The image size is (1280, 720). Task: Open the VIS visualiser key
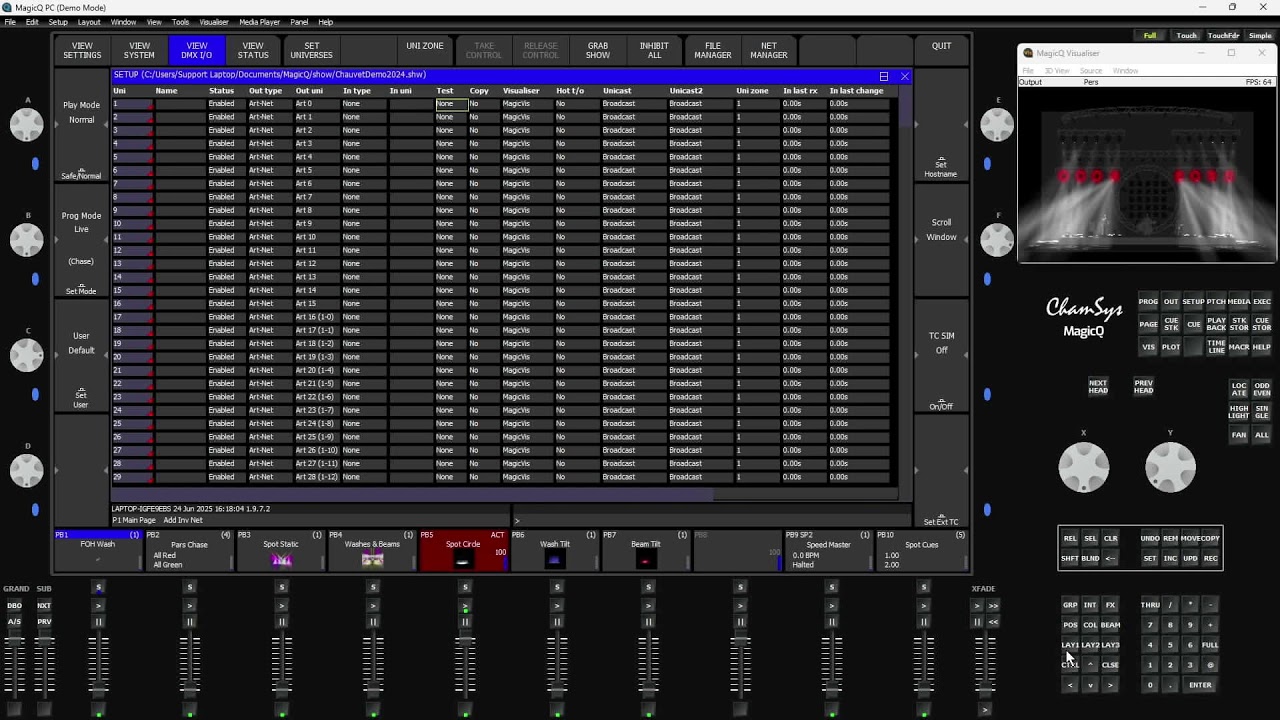pyautogui.click(x=1148, y=347)
